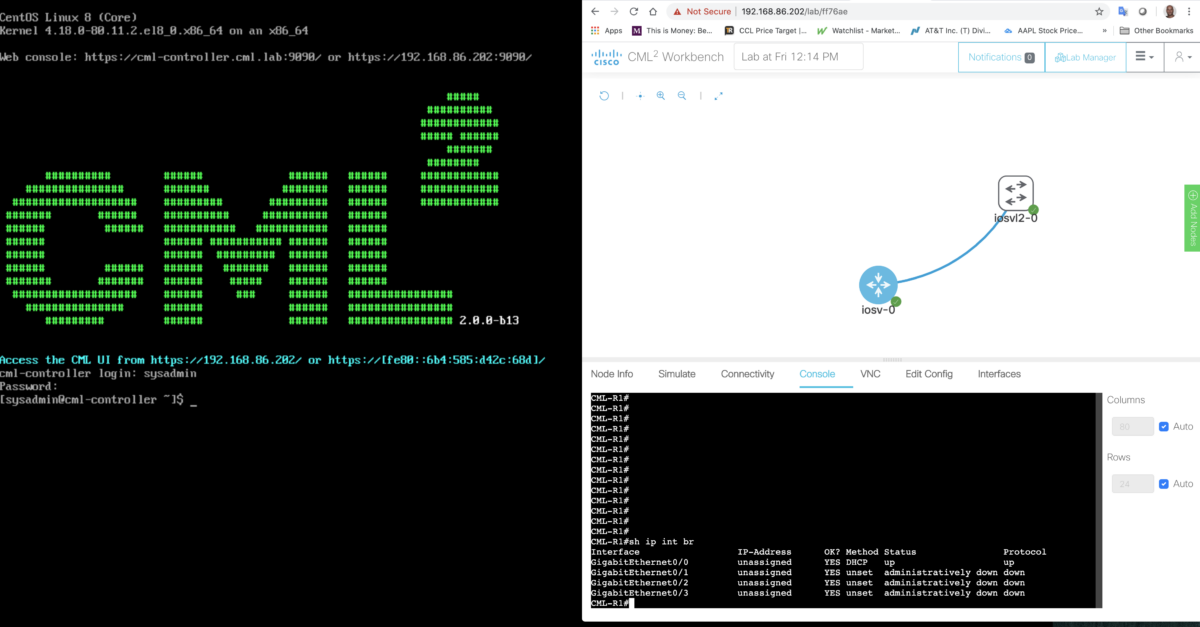Open the Lab Manager
Image resolution: width=1200 pixels, height=627 pixels.
(x=1085, y=57)
